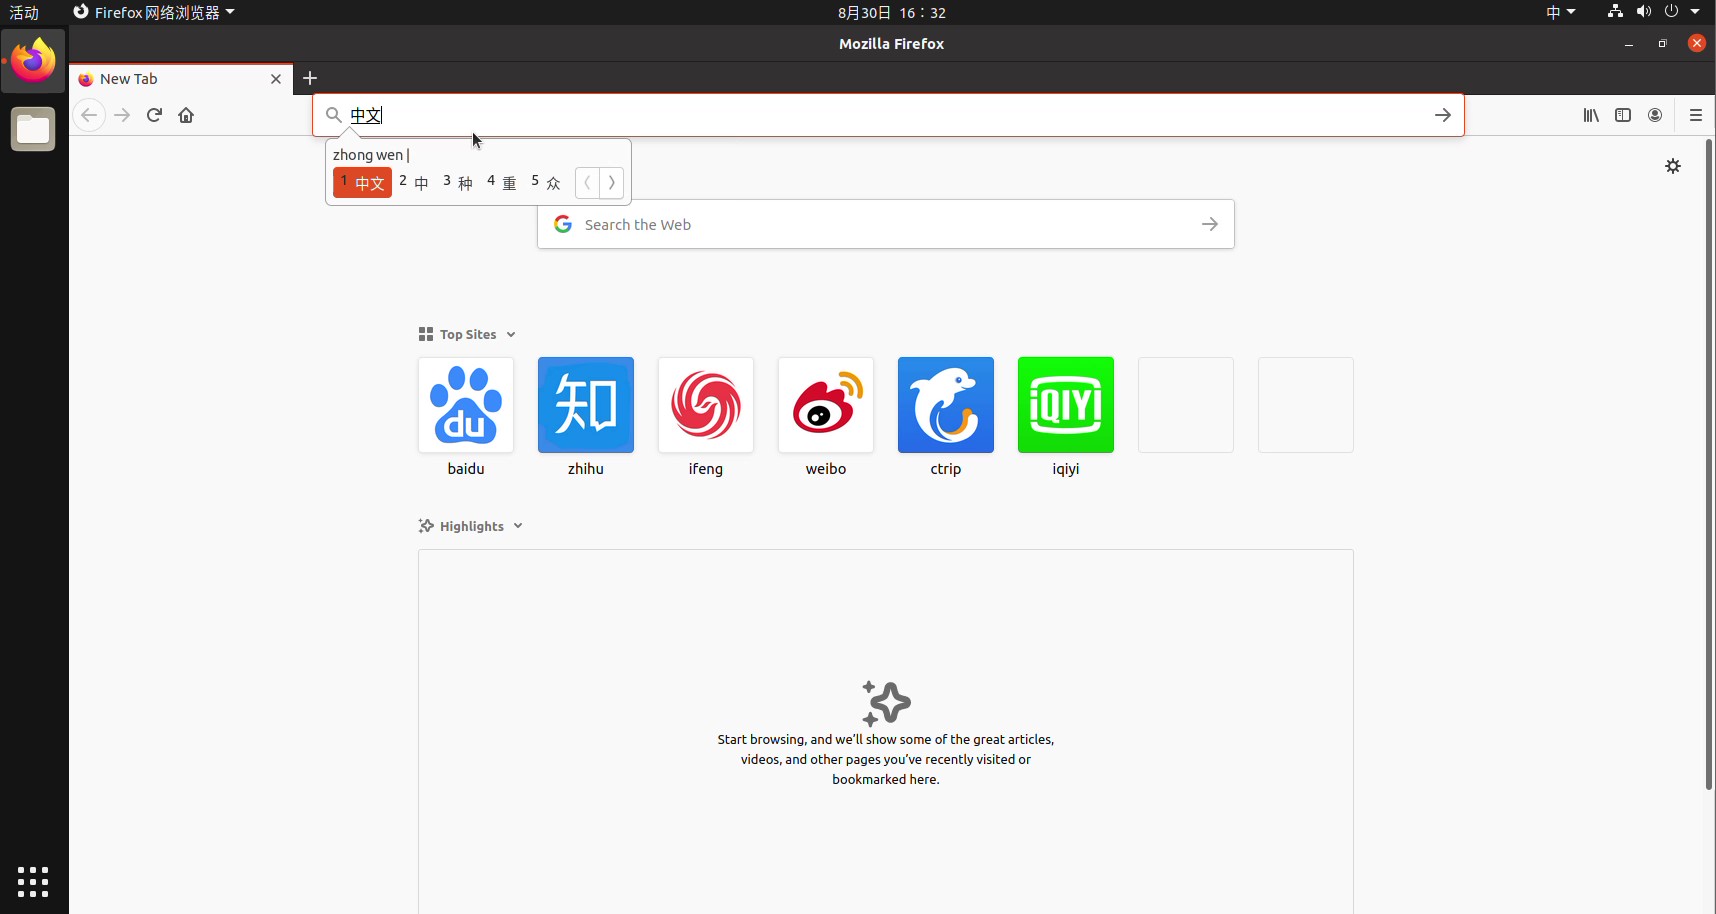Submit search with the Google box arrow

1210,224
